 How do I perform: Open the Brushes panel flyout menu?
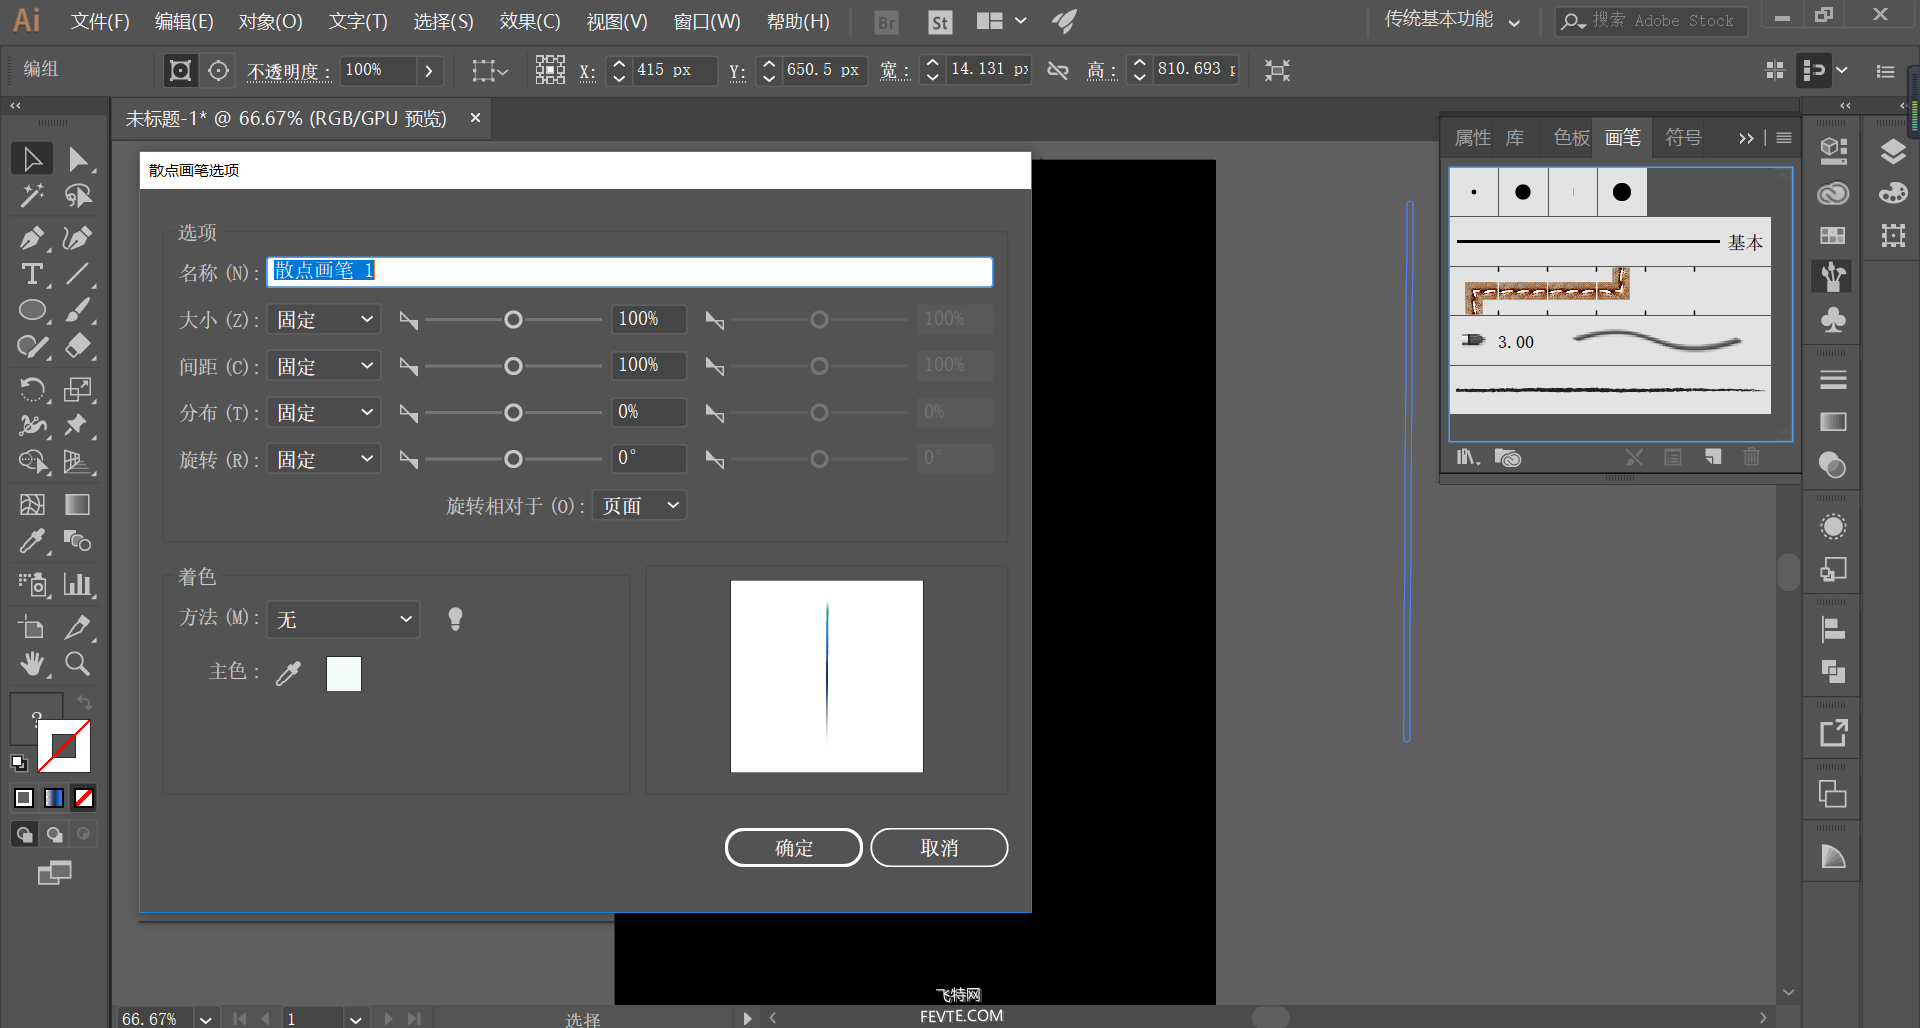pyautogui.click(x=1784, y=138)
